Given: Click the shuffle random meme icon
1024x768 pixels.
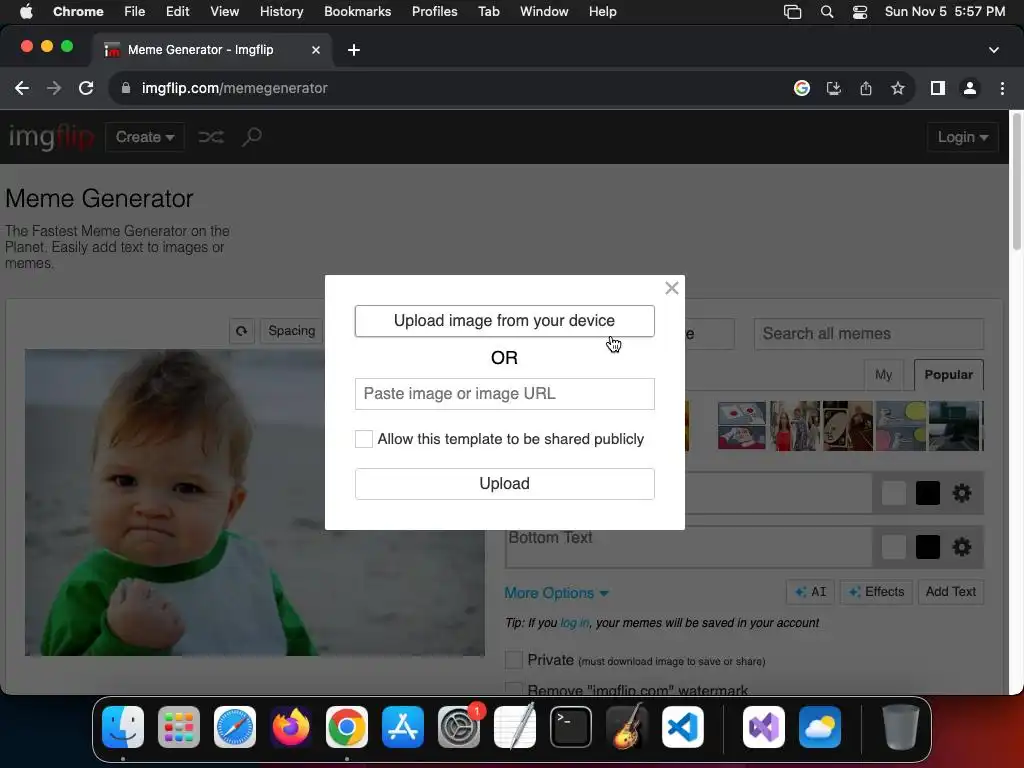Looking at the screenshot, I should (211, 137).
